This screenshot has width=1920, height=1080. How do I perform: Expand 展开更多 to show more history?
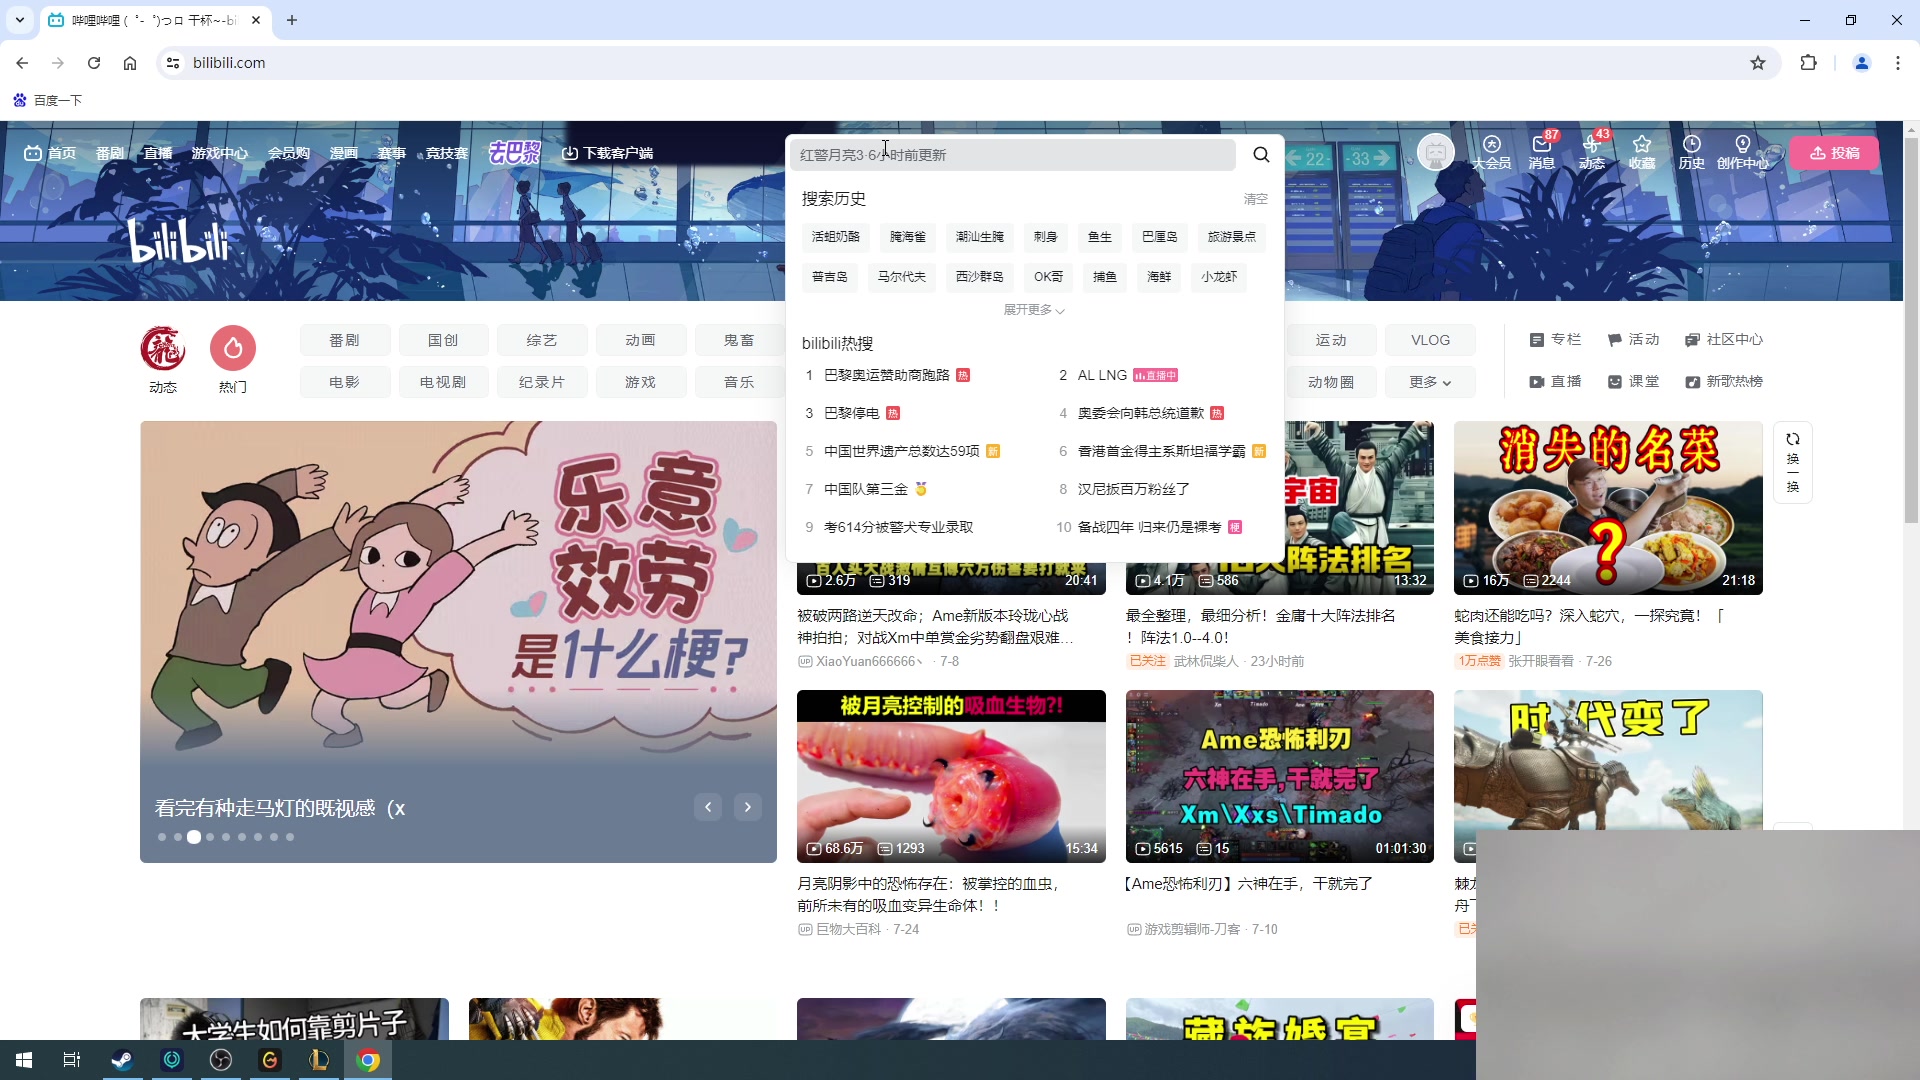point(1032,310)
